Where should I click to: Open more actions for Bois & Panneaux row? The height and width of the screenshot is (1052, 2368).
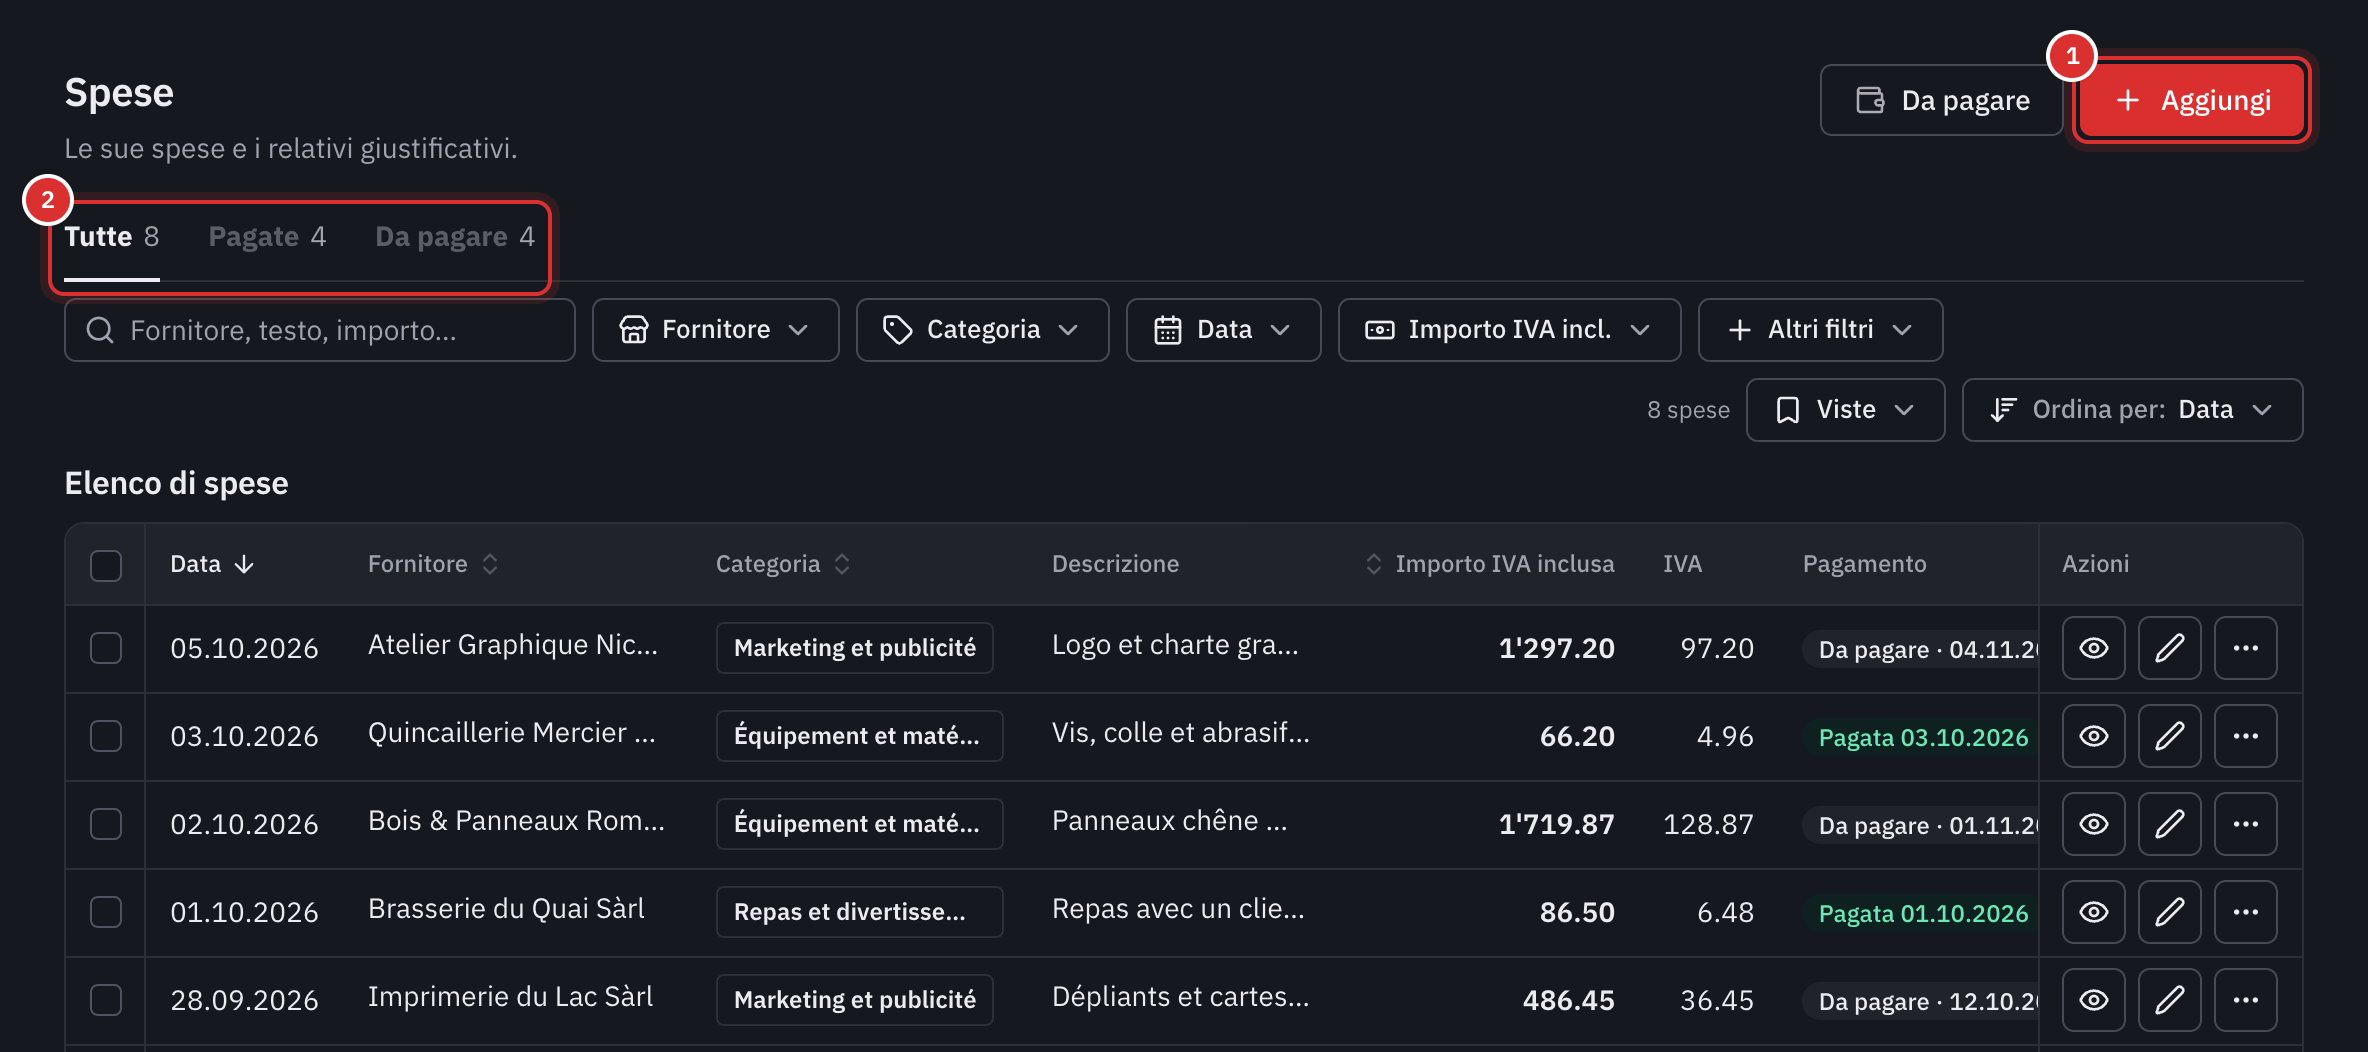tap(2245, 824)
